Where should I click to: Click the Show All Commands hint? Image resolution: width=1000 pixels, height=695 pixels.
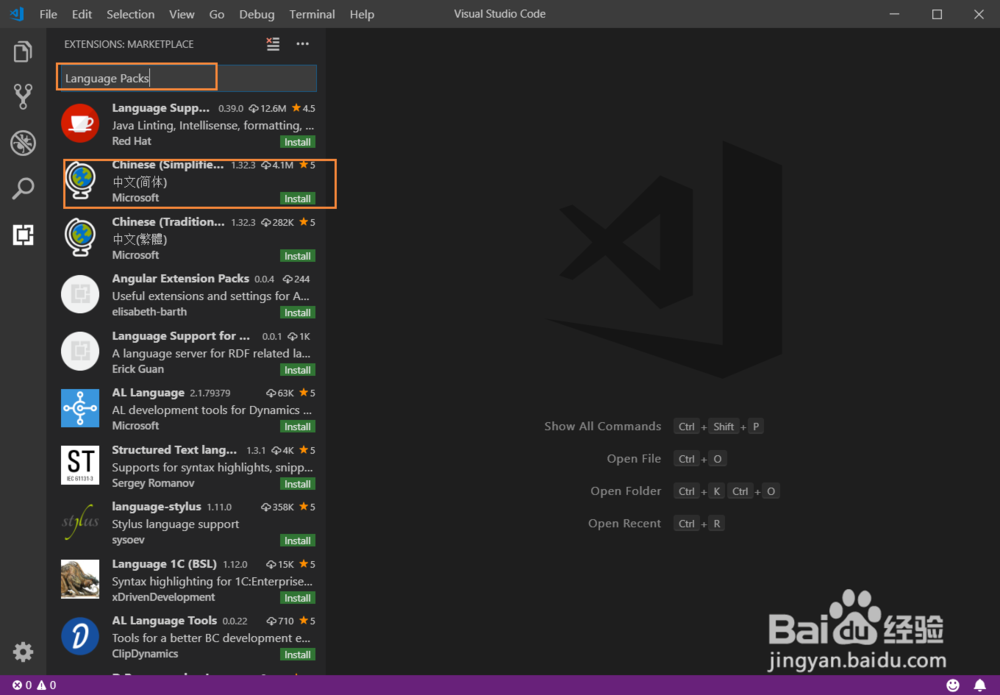click(603, 426)
